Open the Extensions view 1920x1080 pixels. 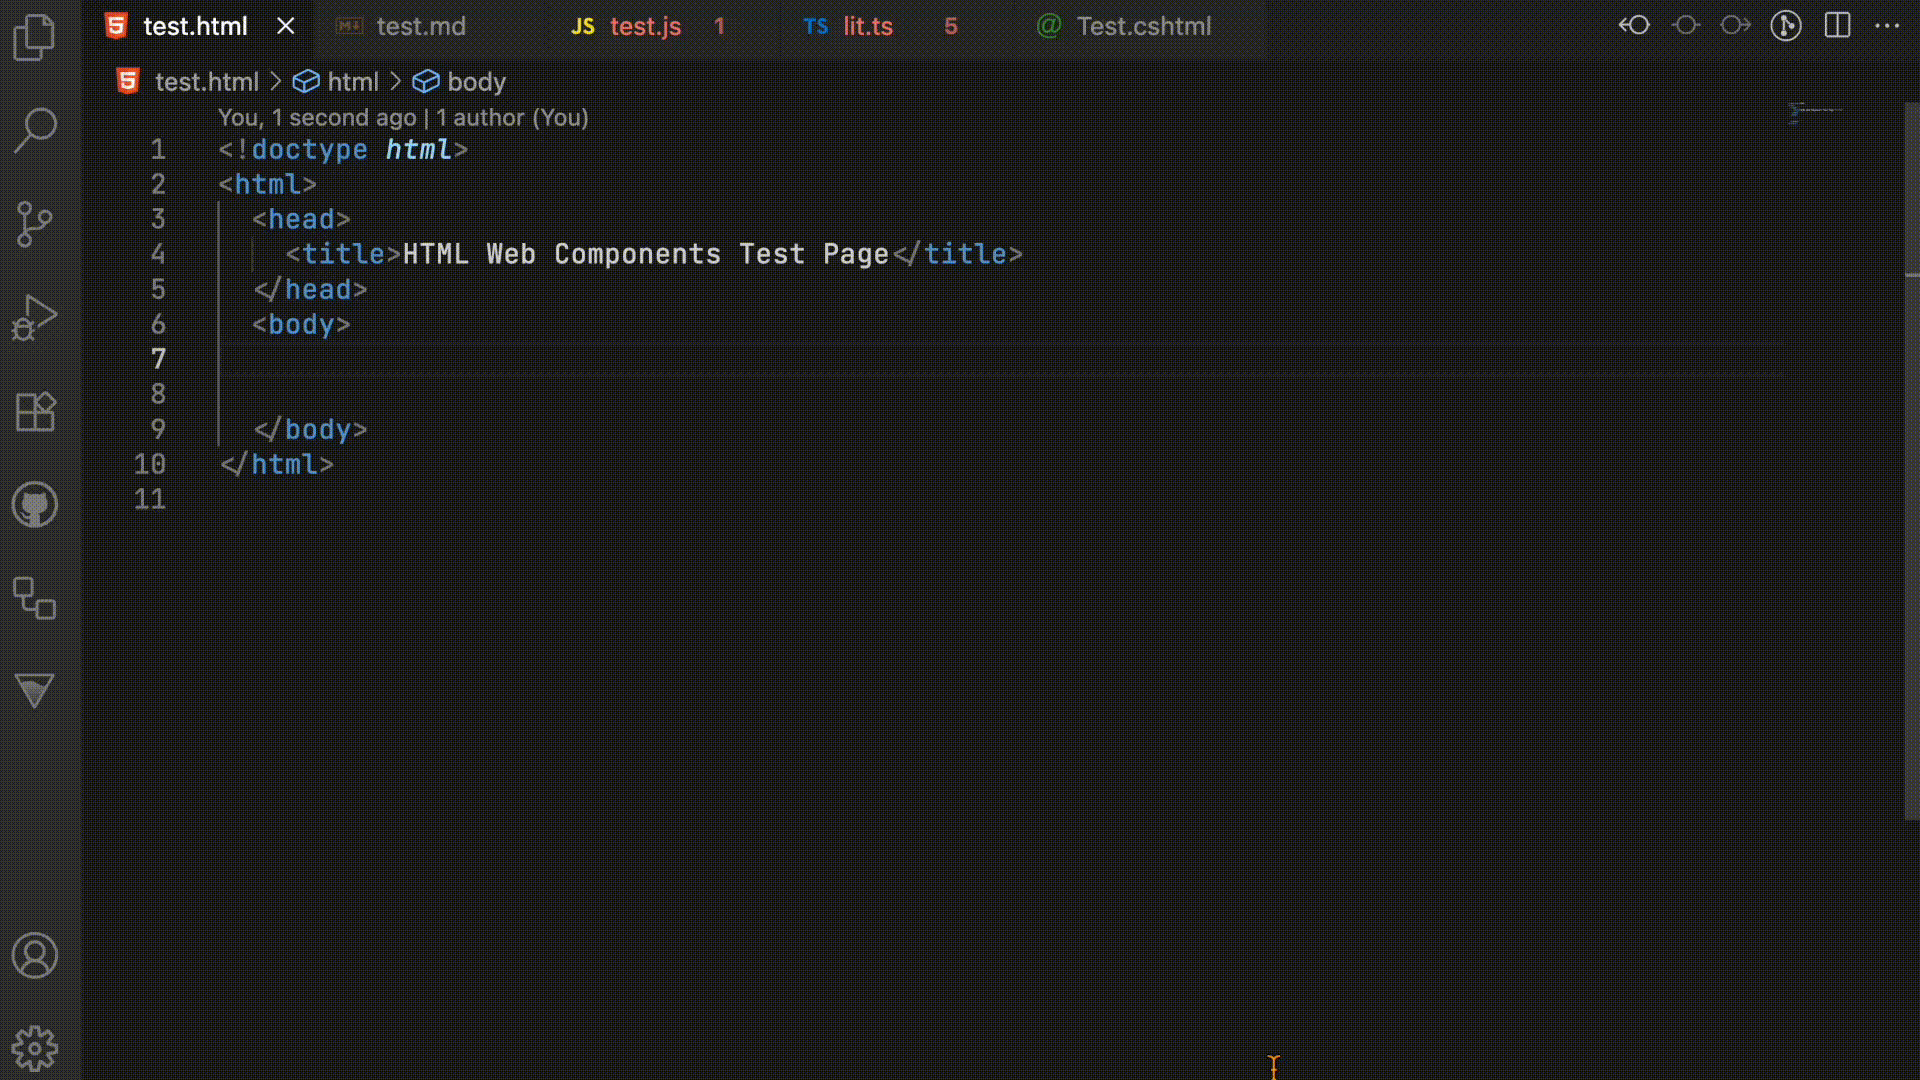coord(35,410)
